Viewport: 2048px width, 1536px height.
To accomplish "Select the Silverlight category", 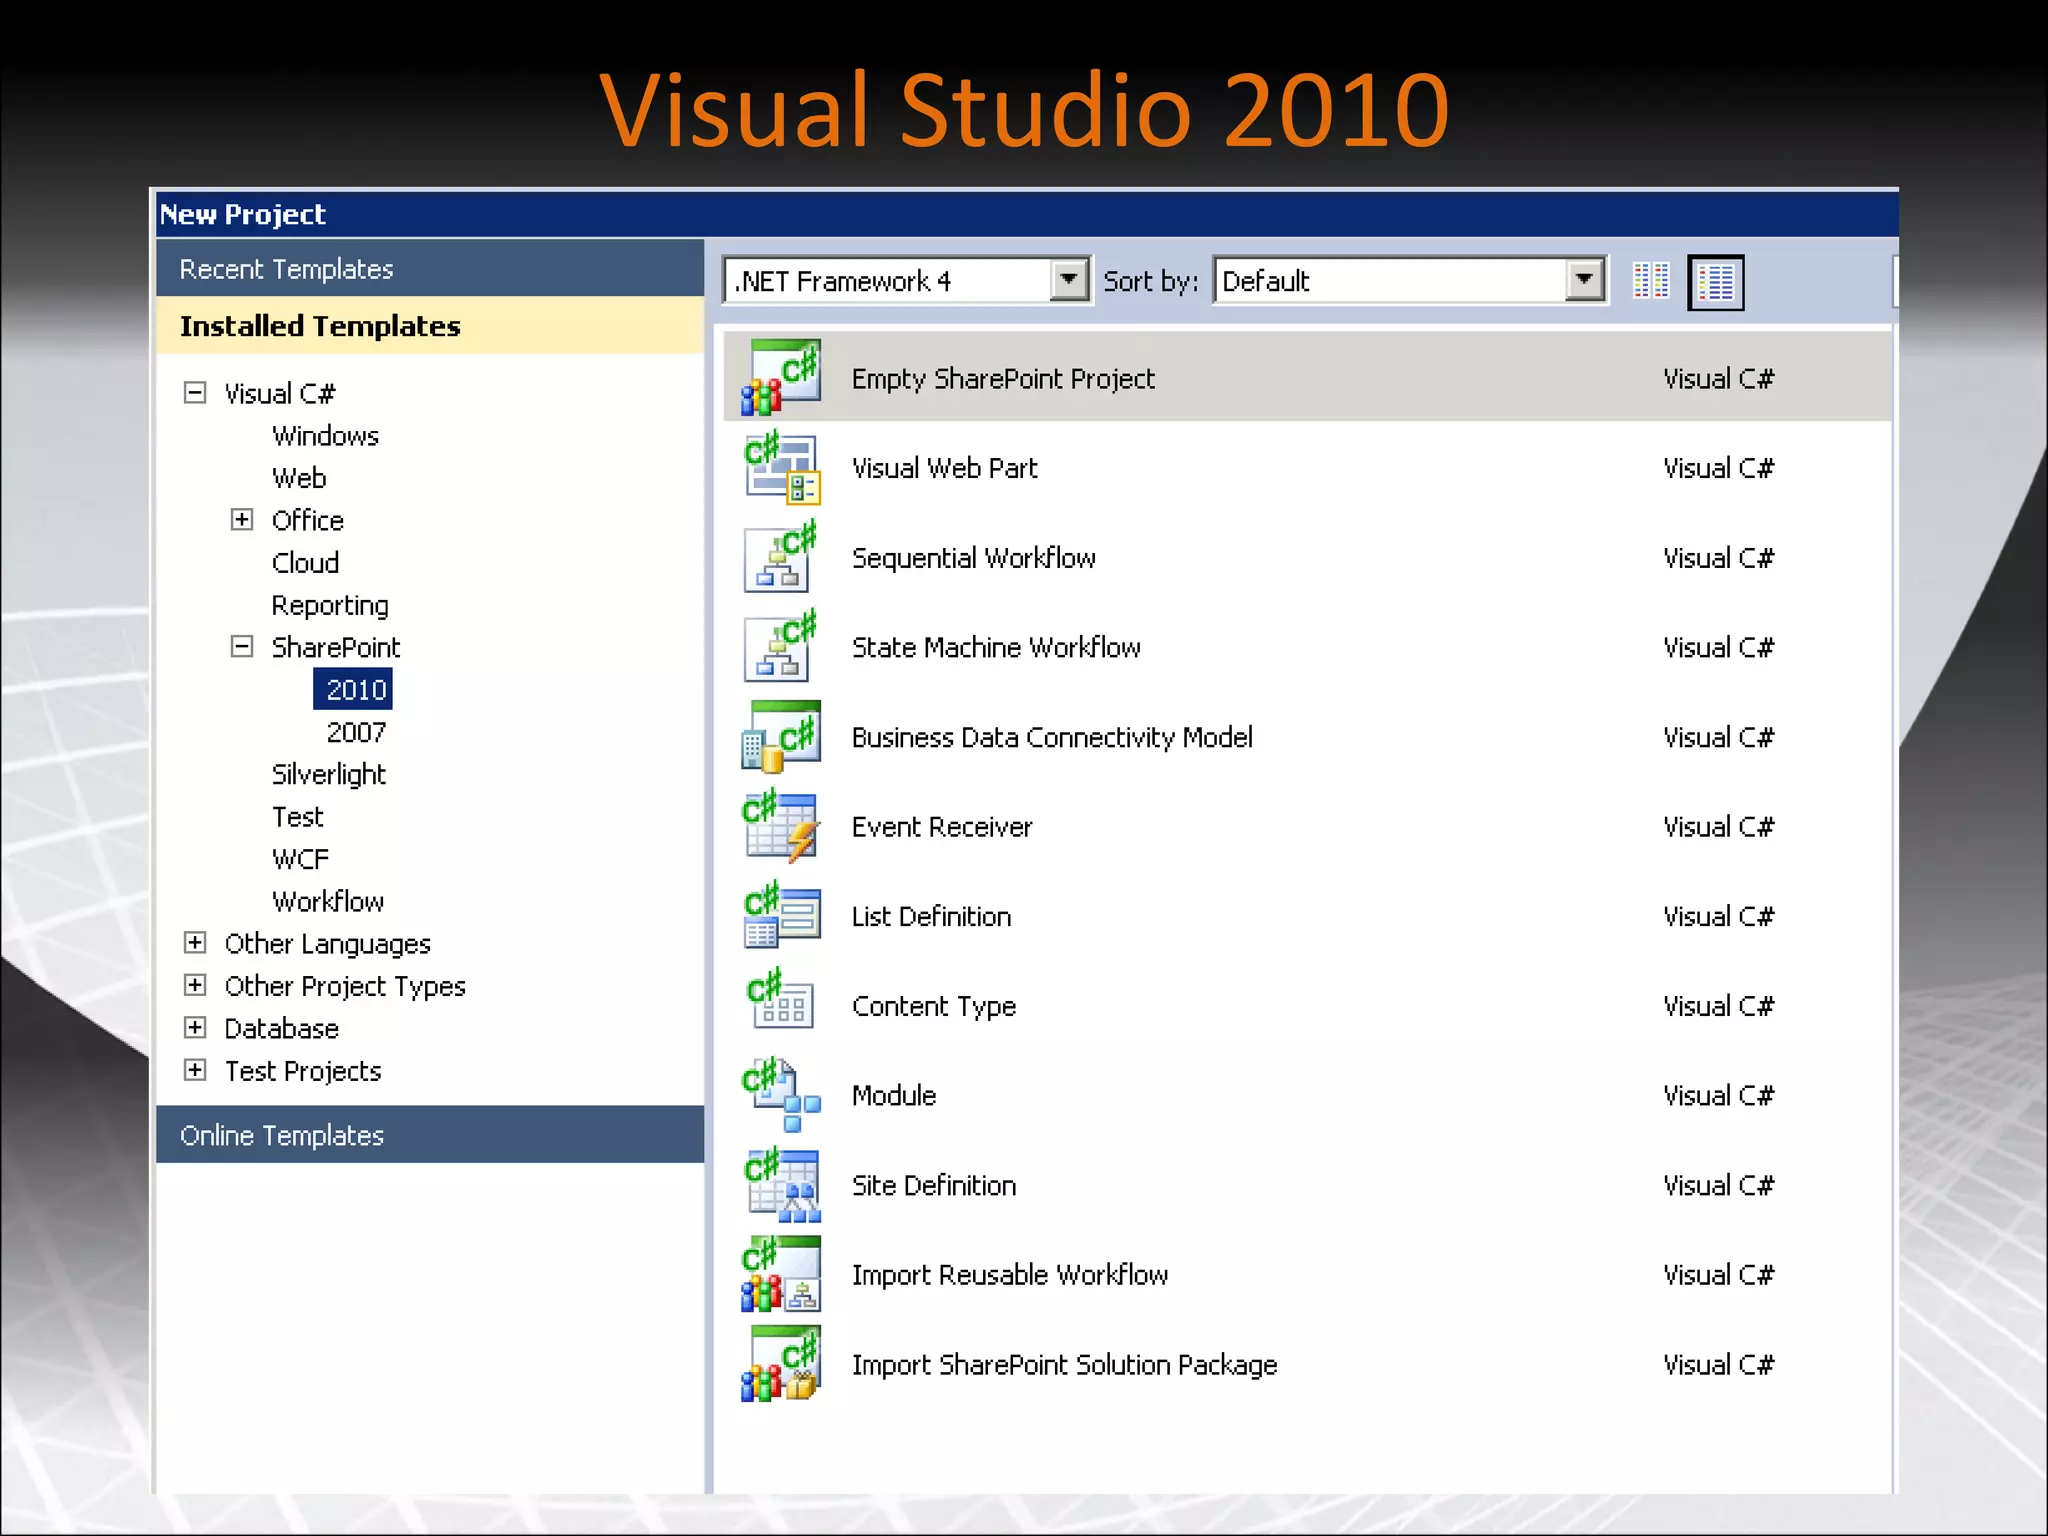I will point(328,774).
